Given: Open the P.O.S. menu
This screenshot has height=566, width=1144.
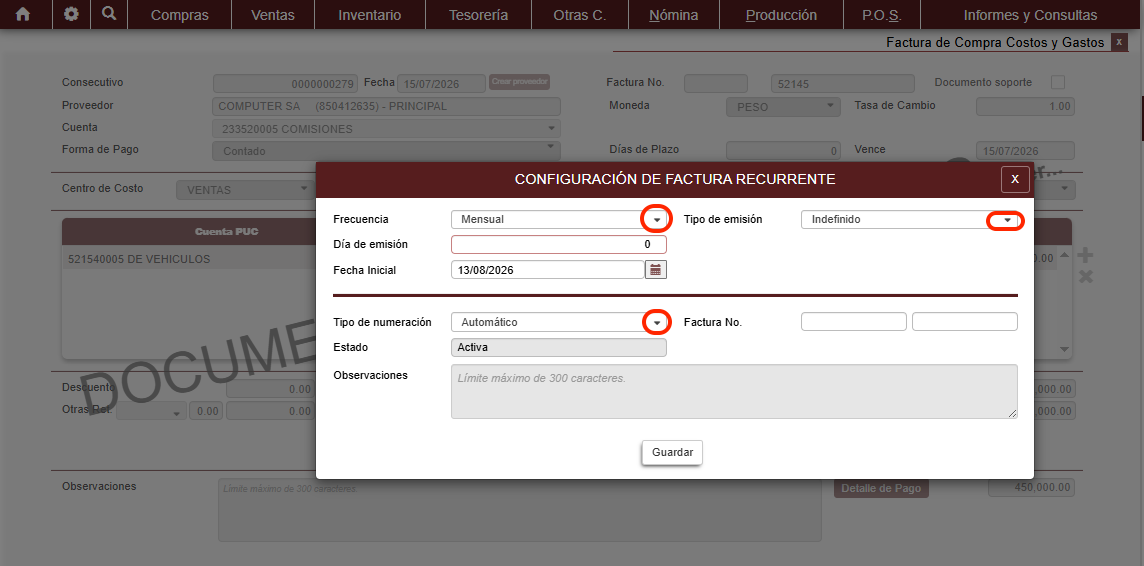Looking at the screenshot, I should 881,15.
